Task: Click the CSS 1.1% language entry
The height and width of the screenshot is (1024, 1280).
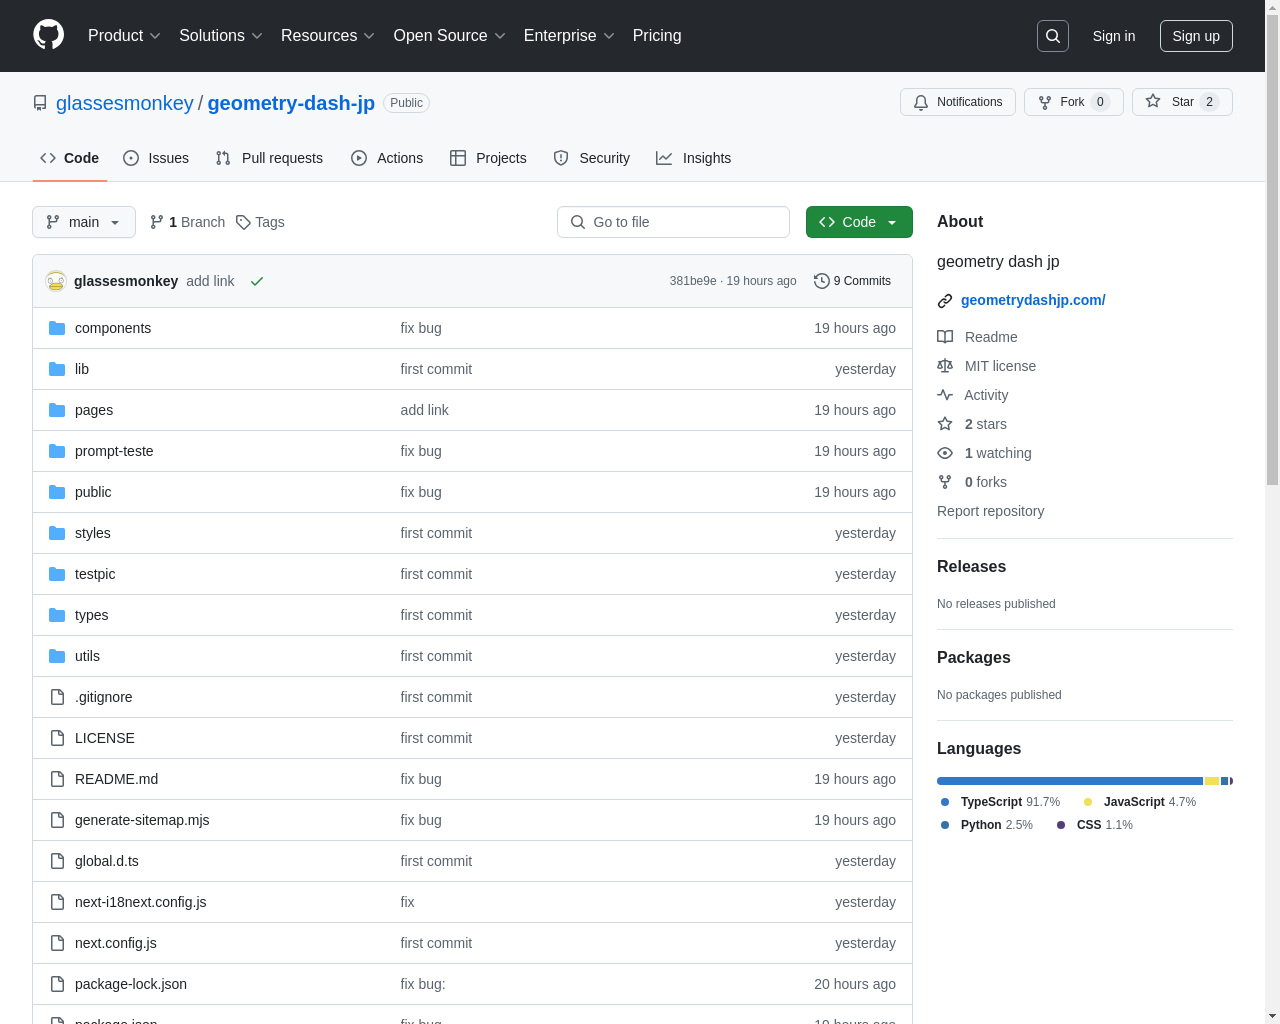Action: [x=1095, y=825]
